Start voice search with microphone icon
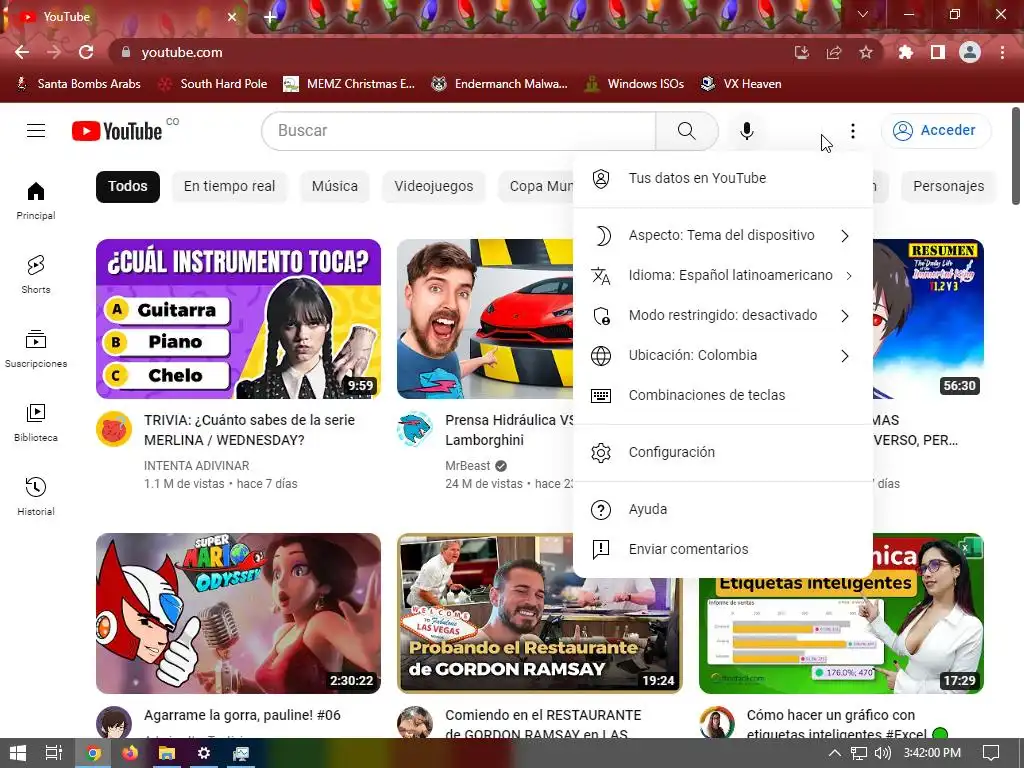Viewport: 1024px width, 768px height. (x=746, y=131)
